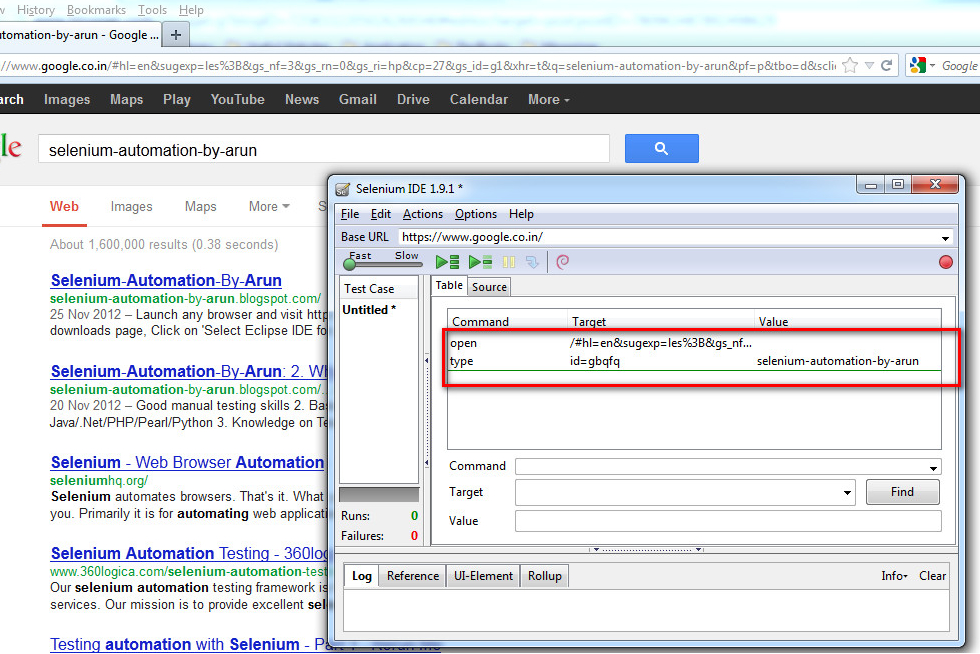This screenshot has width=980, height=654.
Task: Play the entire test suite
Action: tap(447, 261)
